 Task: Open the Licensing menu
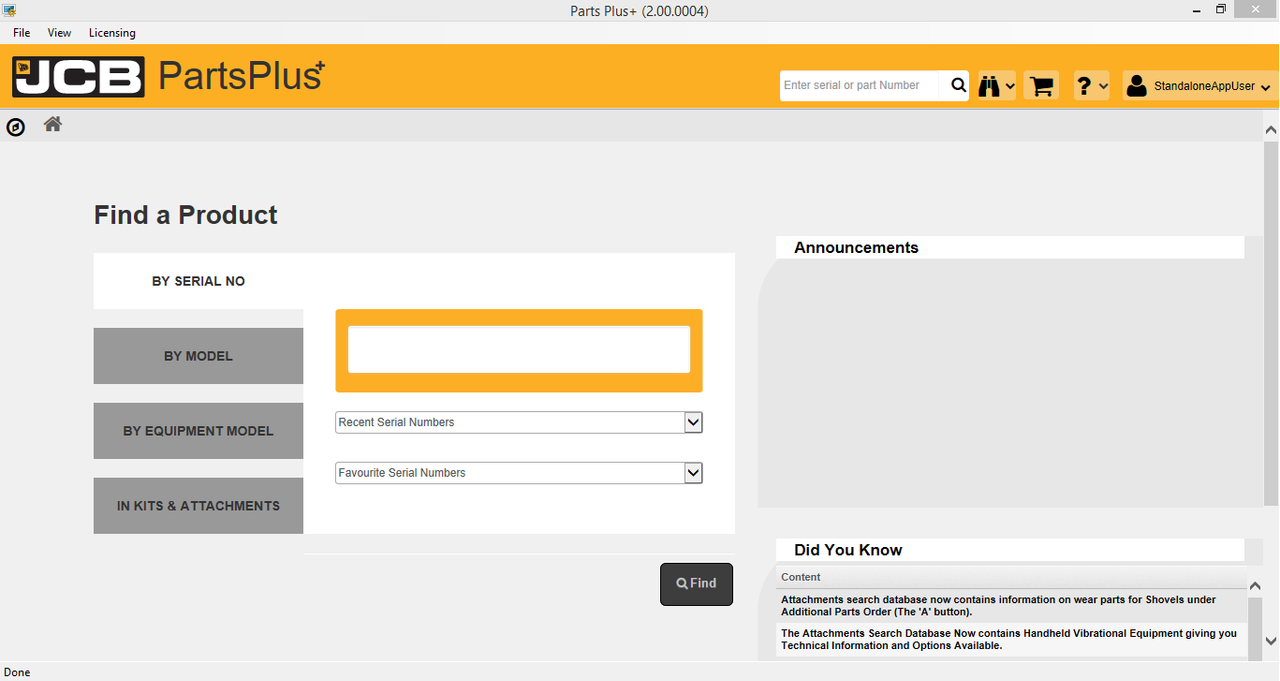point(112,33)
